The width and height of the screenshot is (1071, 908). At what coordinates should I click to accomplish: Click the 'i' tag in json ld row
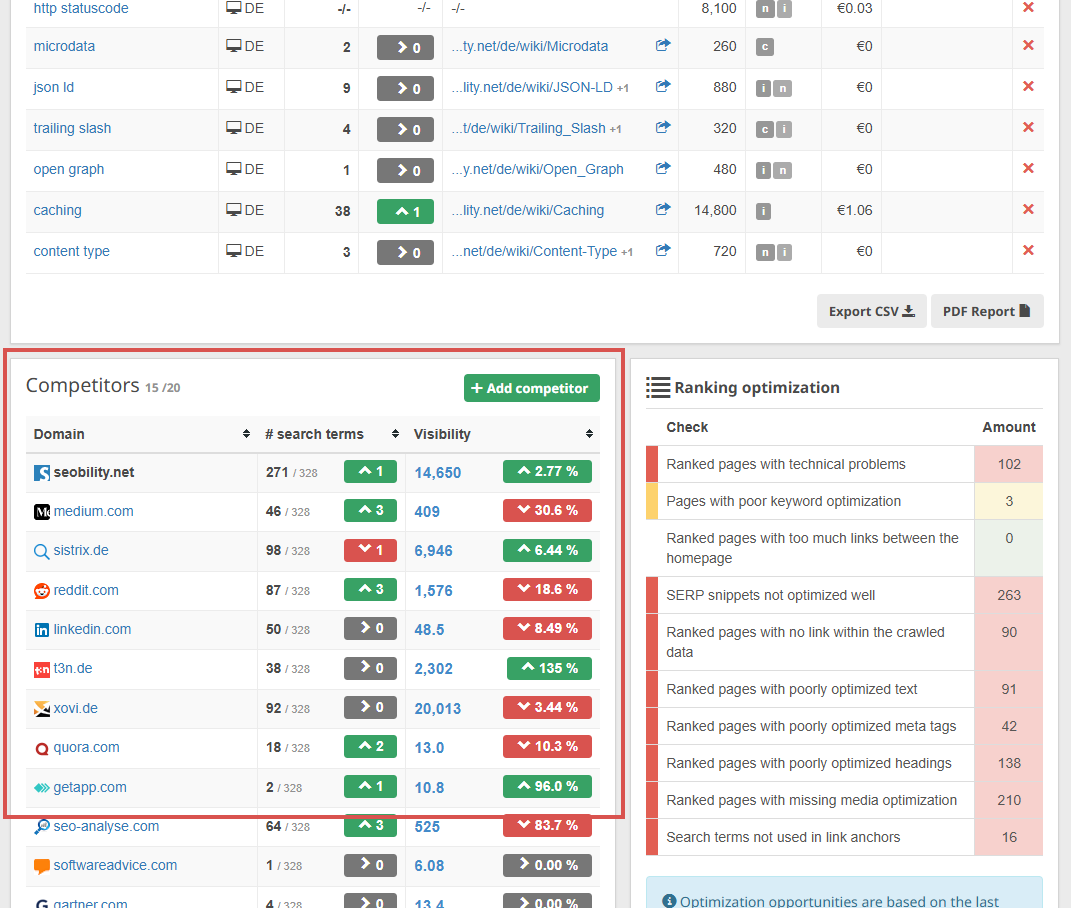(764, 88)
